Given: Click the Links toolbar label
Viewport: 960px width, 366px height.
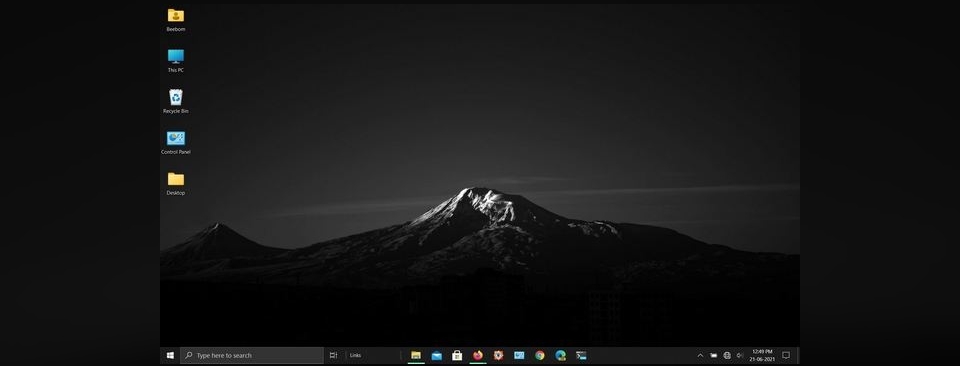Looking at the screenshot, I should point(355,356).
